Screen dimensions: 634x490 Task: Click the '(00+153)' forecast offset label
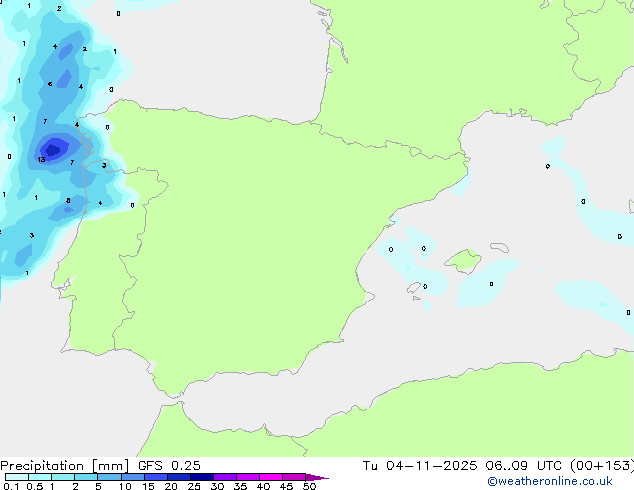(602, 466)
